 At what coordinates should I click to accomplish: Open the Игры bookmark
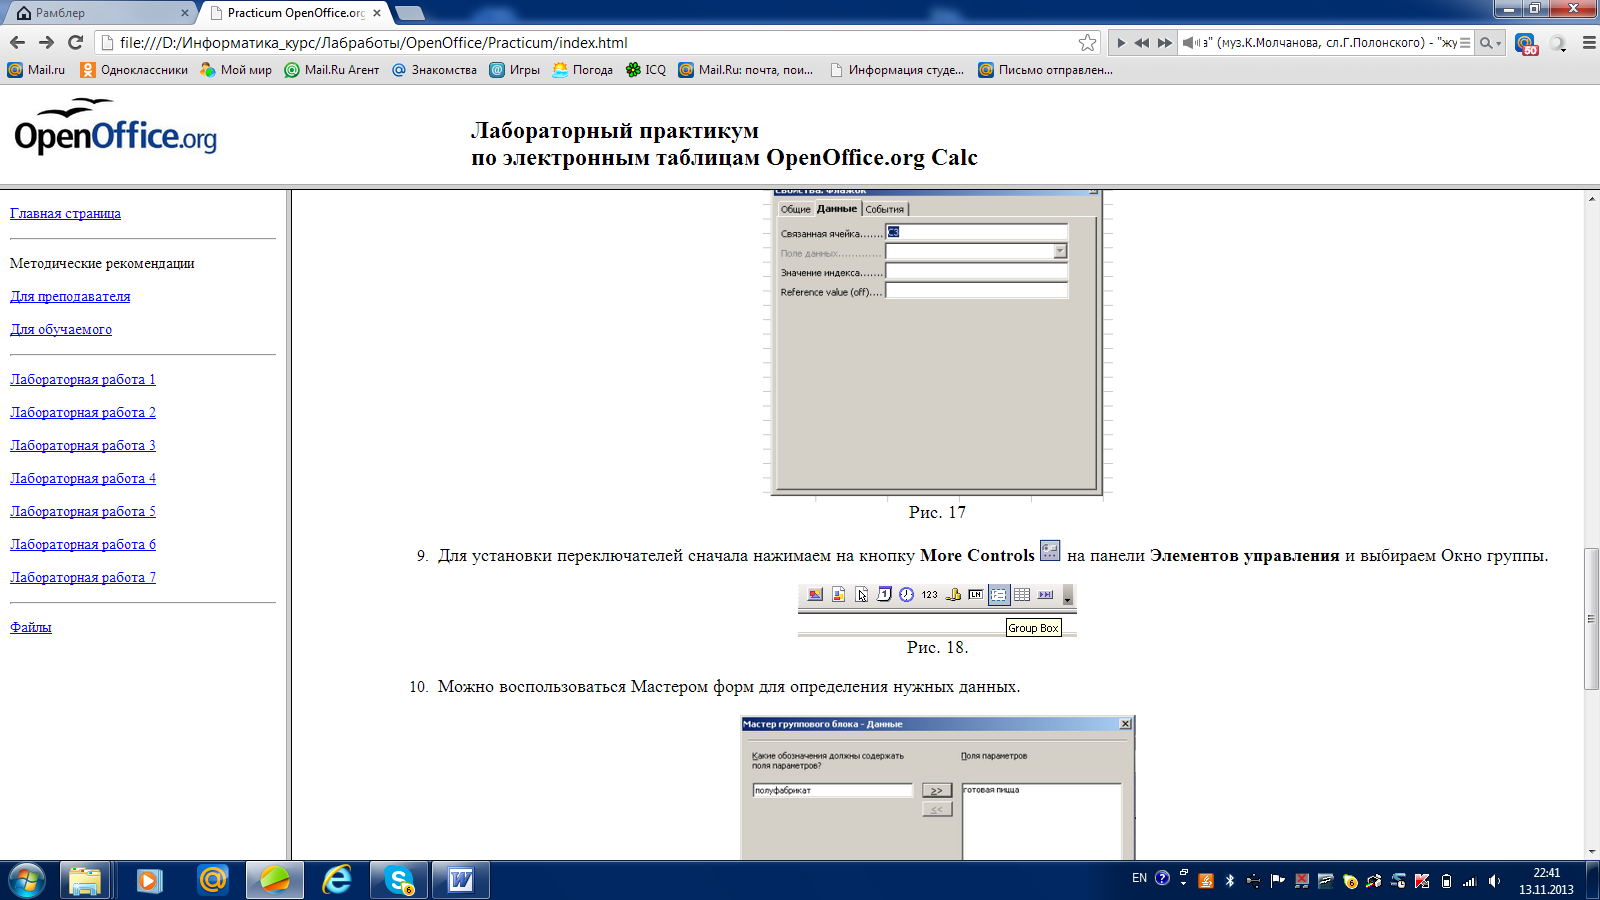[514, 70]
